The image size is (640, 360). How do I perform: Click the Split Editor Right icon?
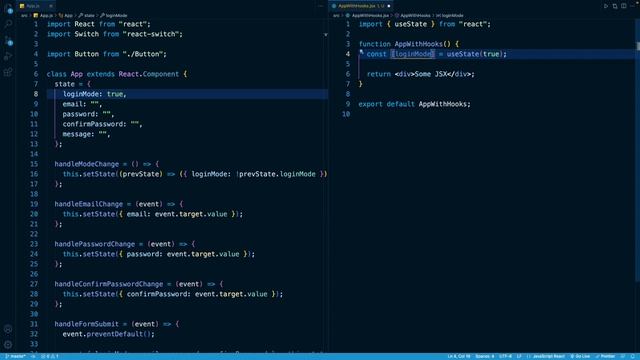pyautogui.click(x=624, y=6)
